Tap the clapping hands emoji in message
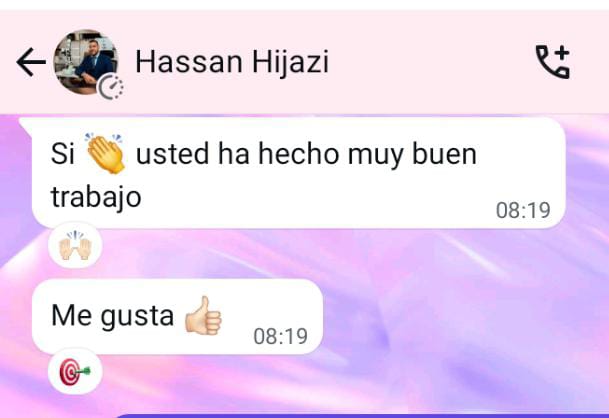609x418 pixels. point(105,153)
